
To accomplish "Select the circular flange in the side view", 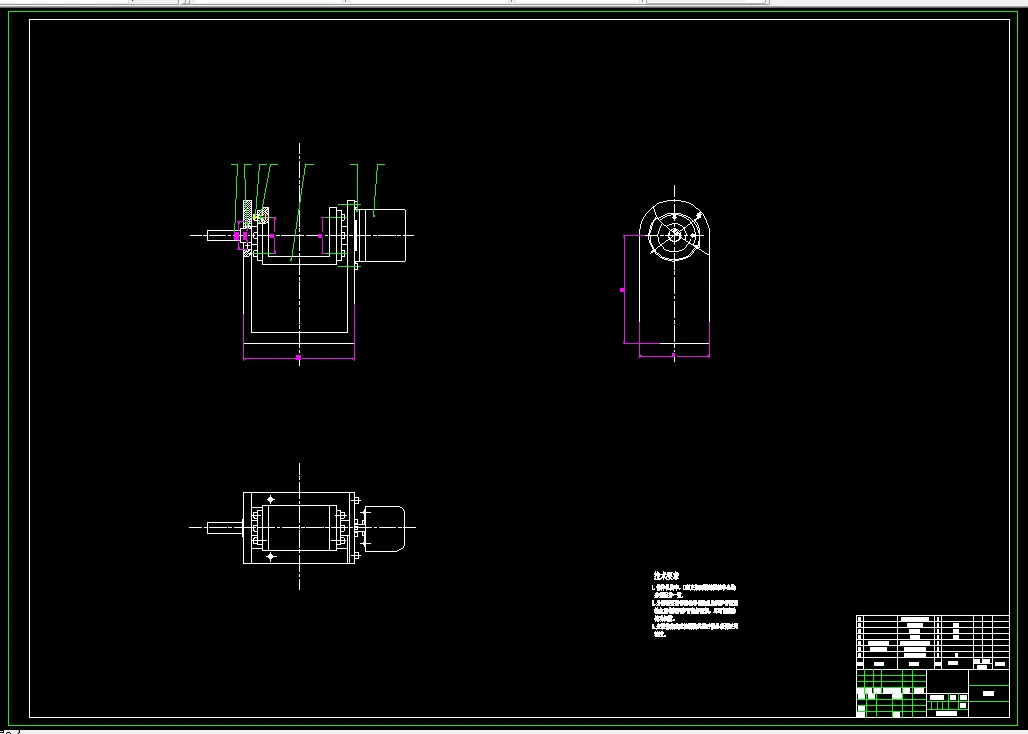I will [x=675, y=235].
